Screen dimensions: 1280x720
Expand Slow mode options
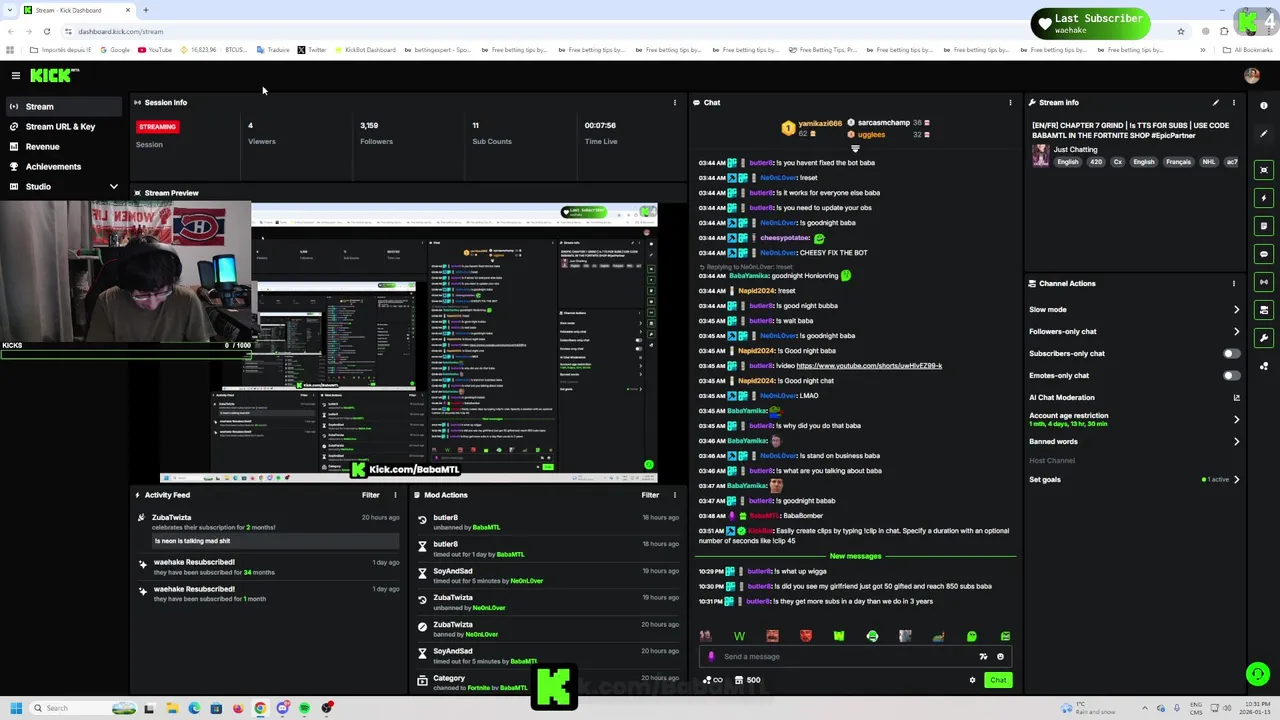tap(1236, 310)
